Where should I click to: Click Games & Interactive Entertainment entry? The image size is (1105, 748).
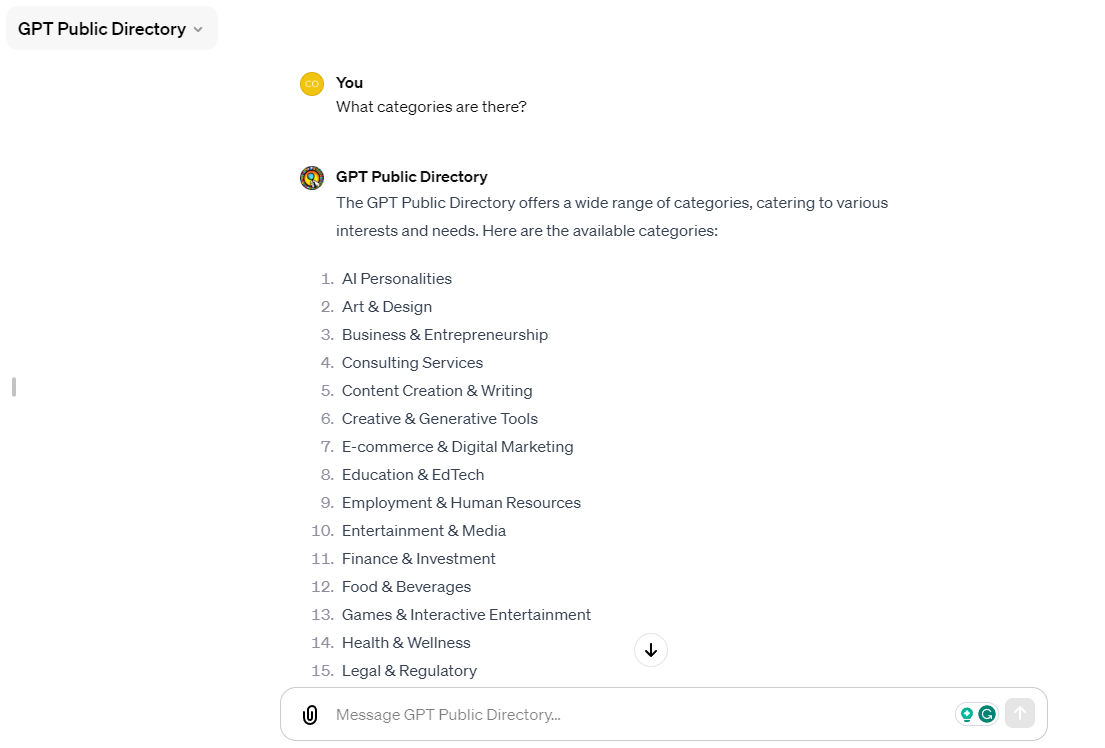(466, 614)
